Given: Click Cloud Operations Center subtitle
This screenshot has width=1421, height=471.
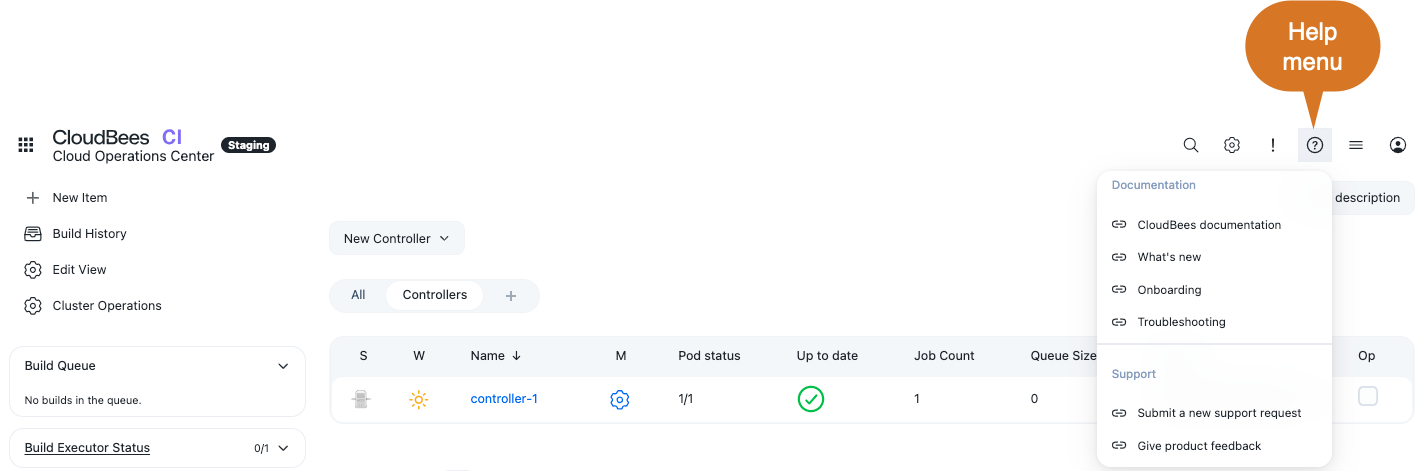Looking at the screenshot, I should coord(133,156).
